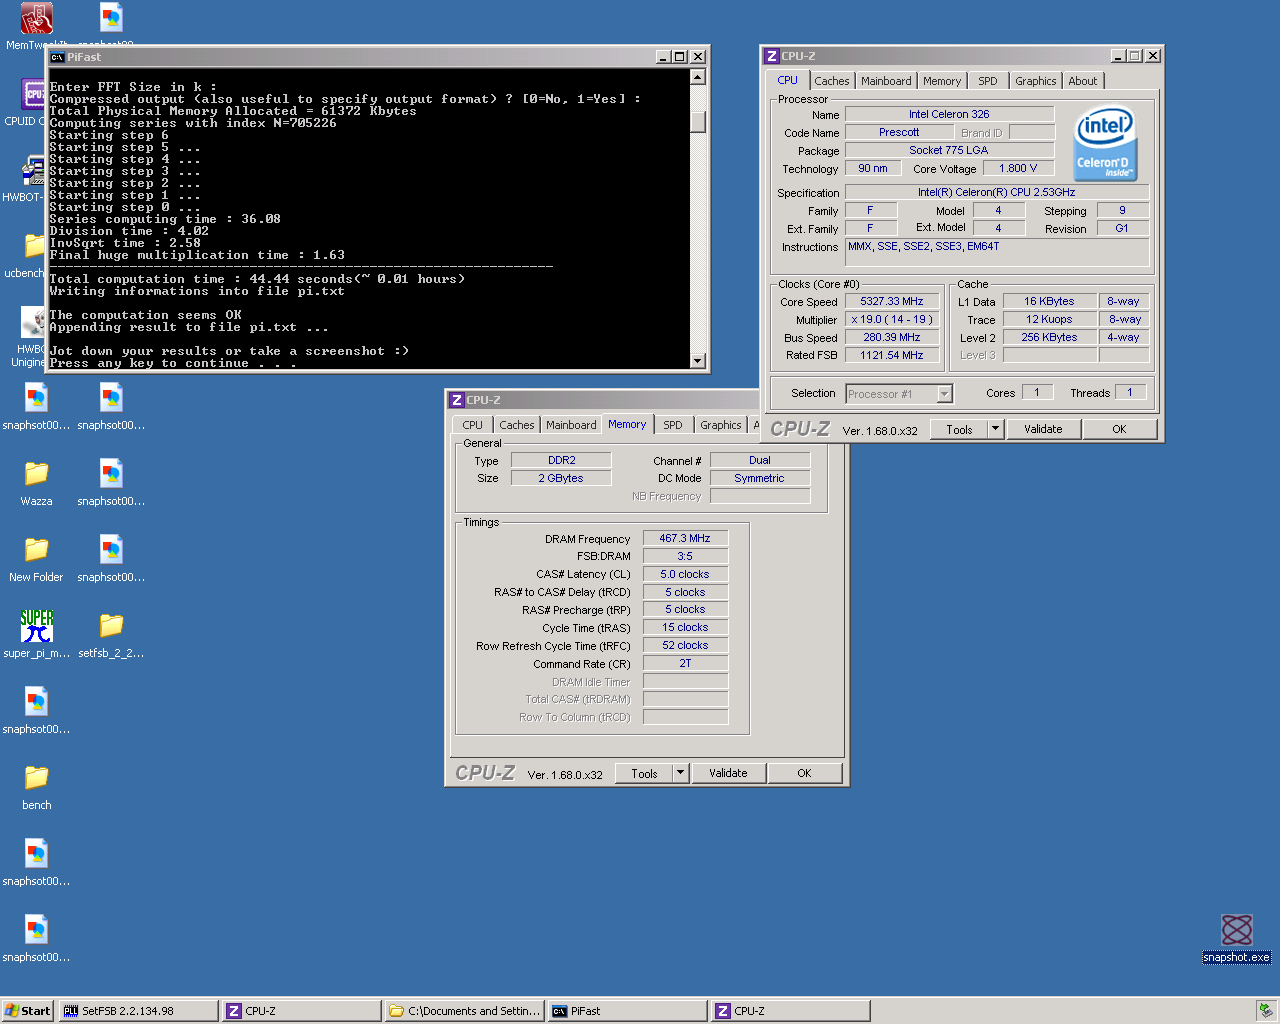Click the Level 2 cache 256 KBytes field
Image resolution: width=1280 pixels, height=1024 pixels.
click(1049, 337)
